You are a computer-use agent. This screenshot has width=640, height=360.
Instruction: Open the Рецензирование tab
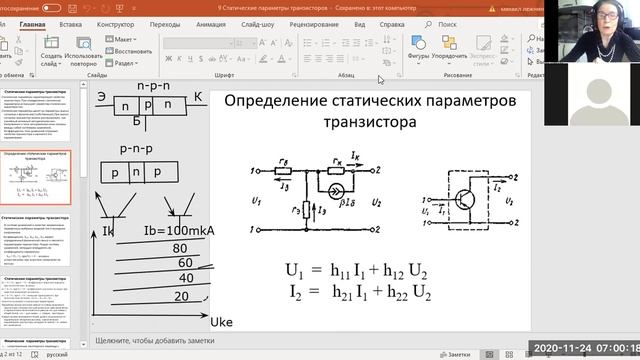click(x=314, y=24)
